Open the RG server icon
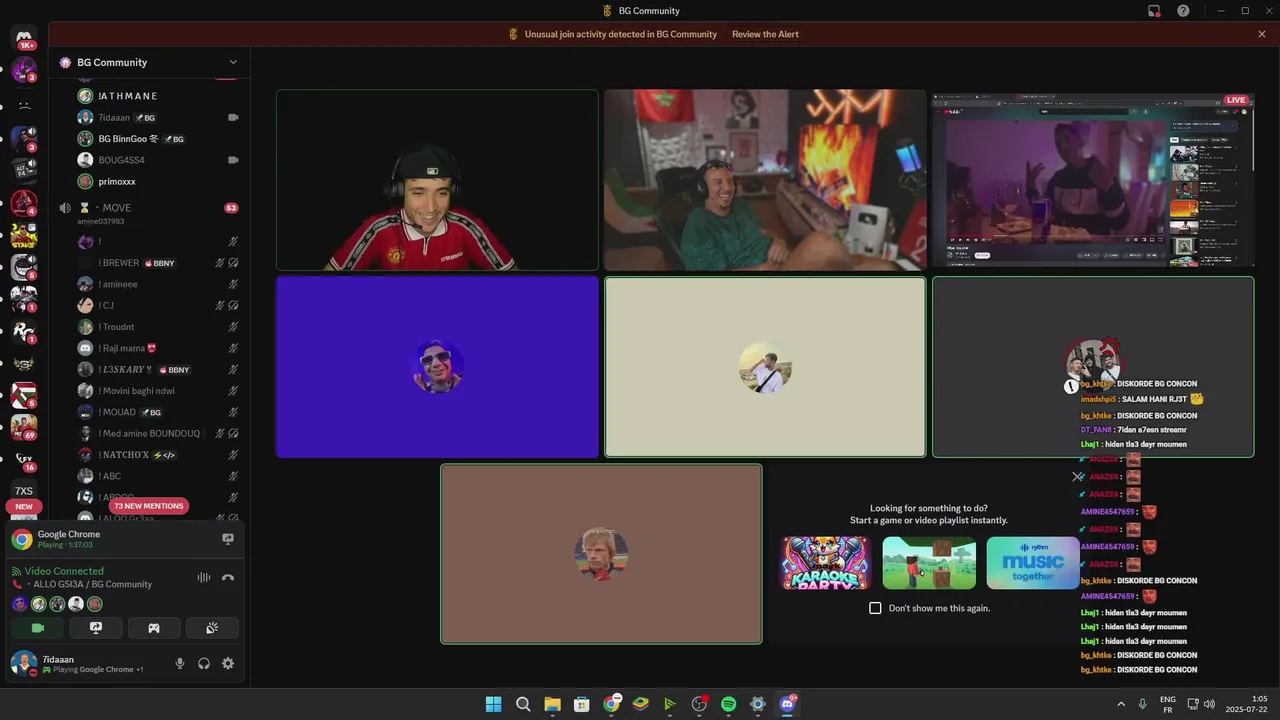Viewport: 1280px width, 720px height. [24, 331]
